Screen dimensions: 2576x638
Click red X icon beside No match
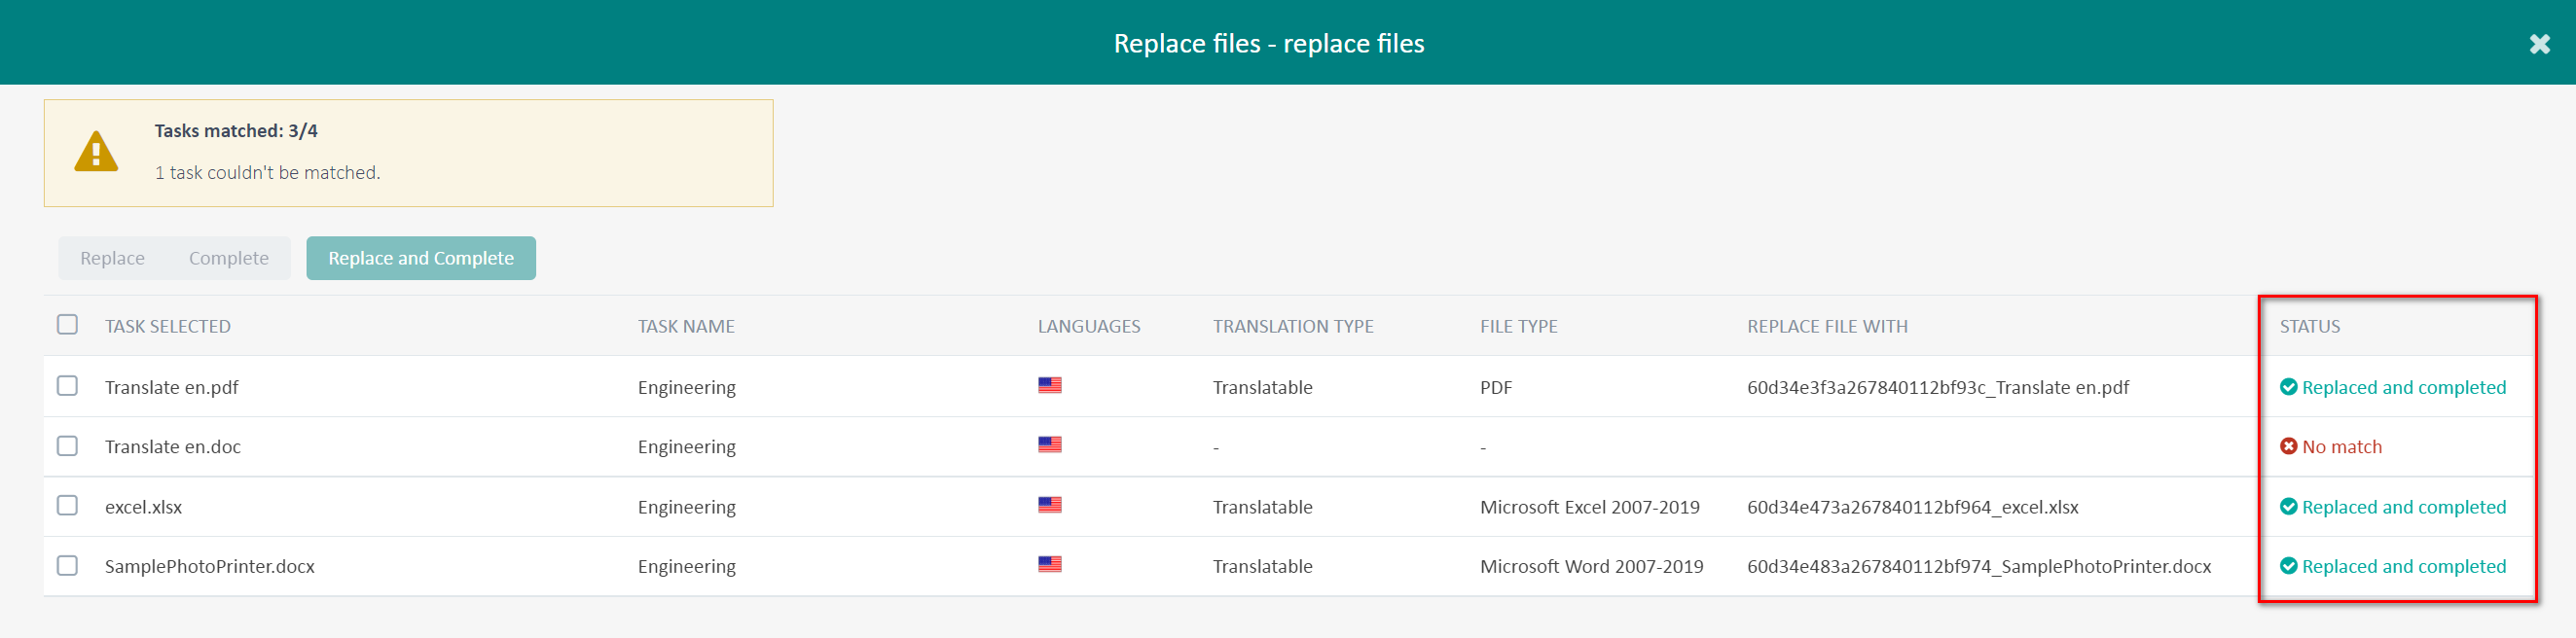tap(2288, 446)
